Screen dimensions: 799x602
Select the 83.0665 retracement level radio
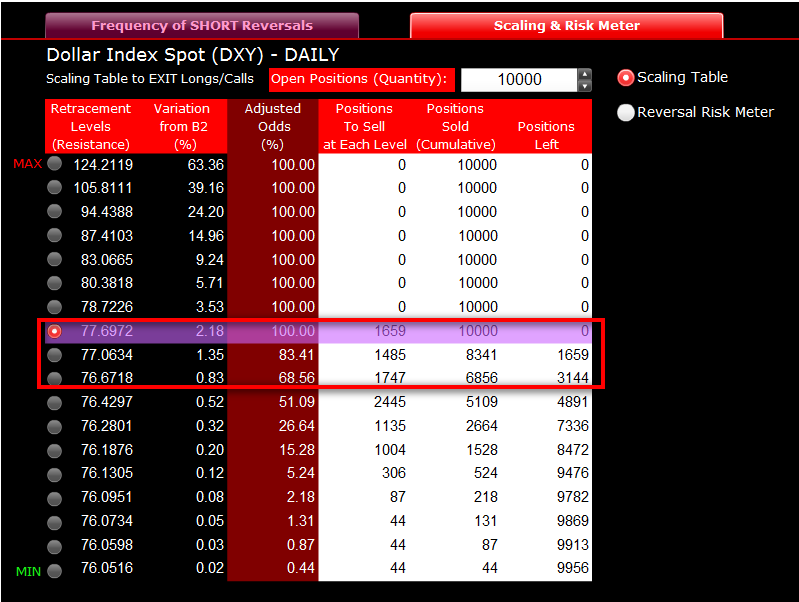pos(55,259)
